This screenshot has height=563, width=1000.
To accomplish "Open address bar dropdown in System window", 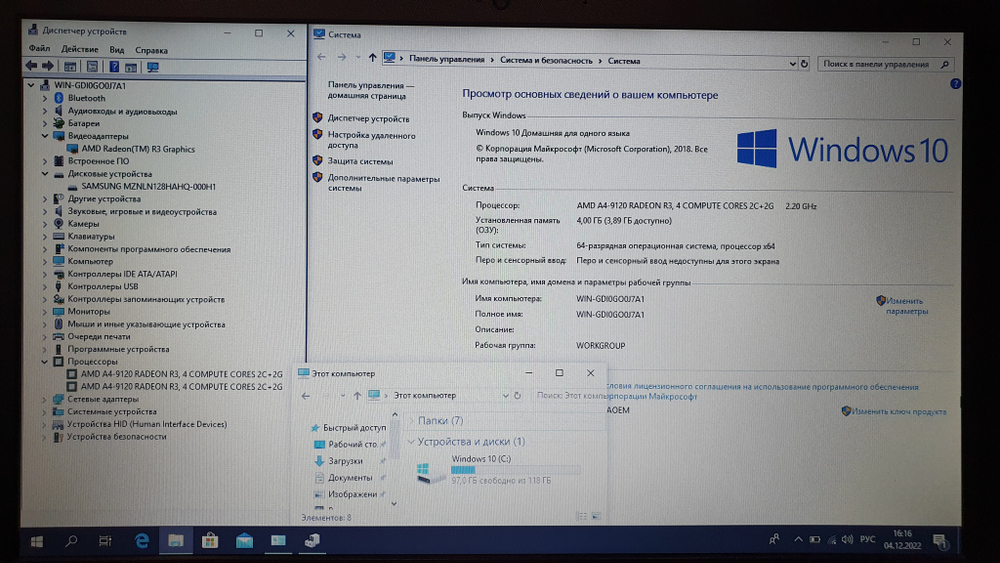I will pos(792,64).
